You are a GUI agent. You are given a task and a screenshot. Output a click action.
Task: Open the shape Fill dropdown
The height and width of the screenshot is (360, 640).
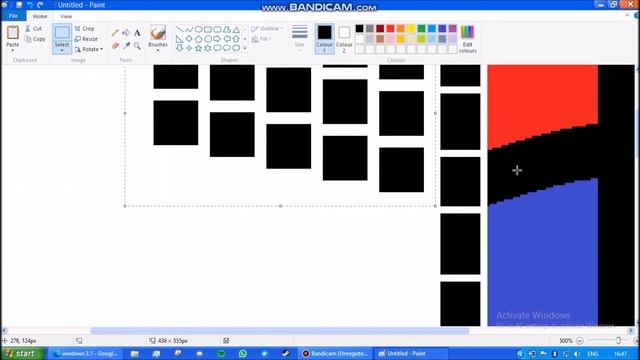[262, 39]
